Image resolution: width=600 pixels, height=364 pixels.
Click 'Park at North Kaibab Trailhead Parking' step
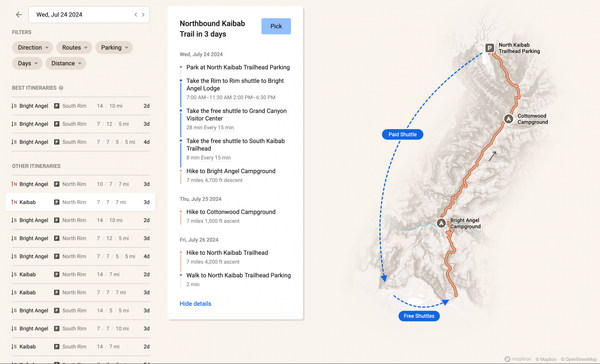pyautogui.click(x=238, y=67)
